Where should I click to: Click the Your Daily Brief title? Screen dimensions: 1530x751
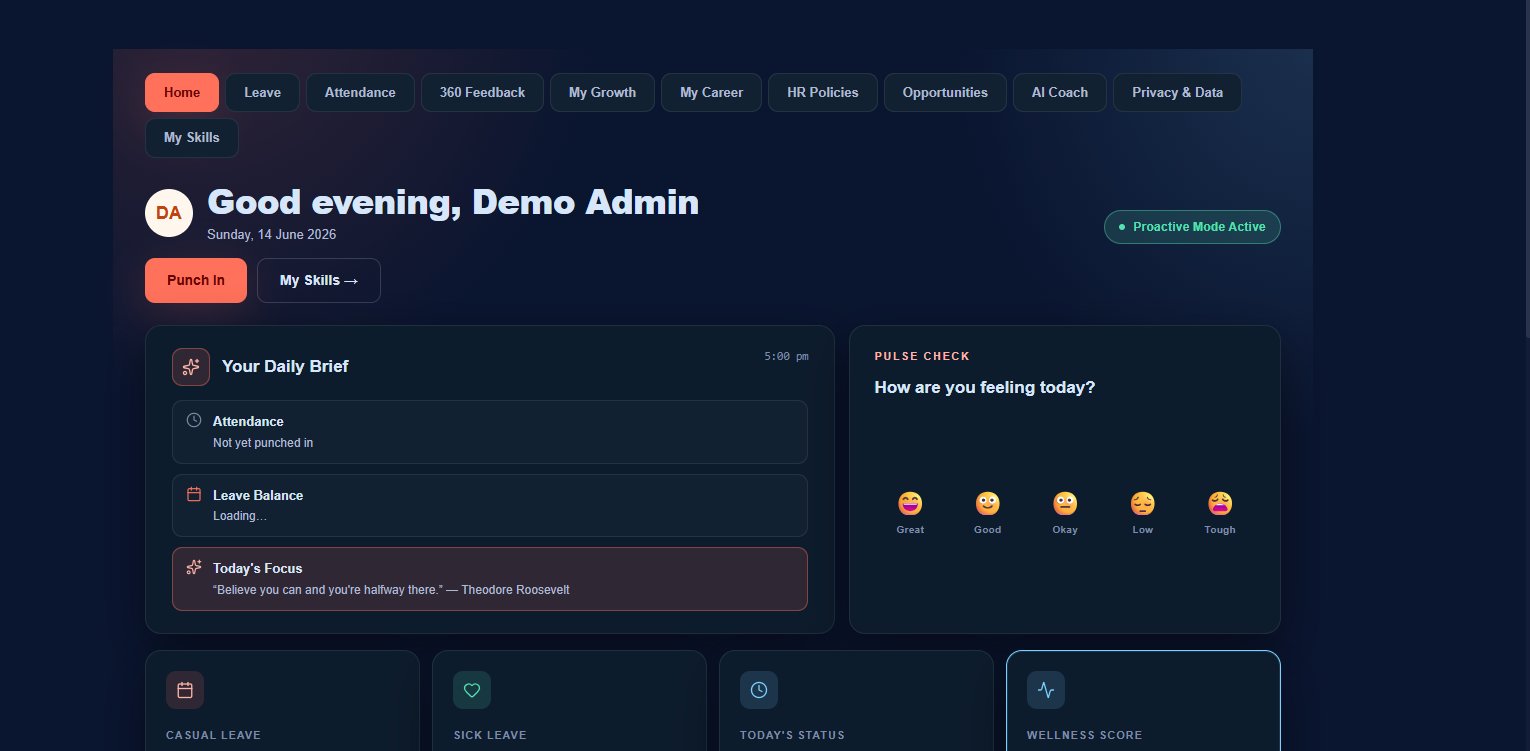pyautogui.click(x=285, y=366)
